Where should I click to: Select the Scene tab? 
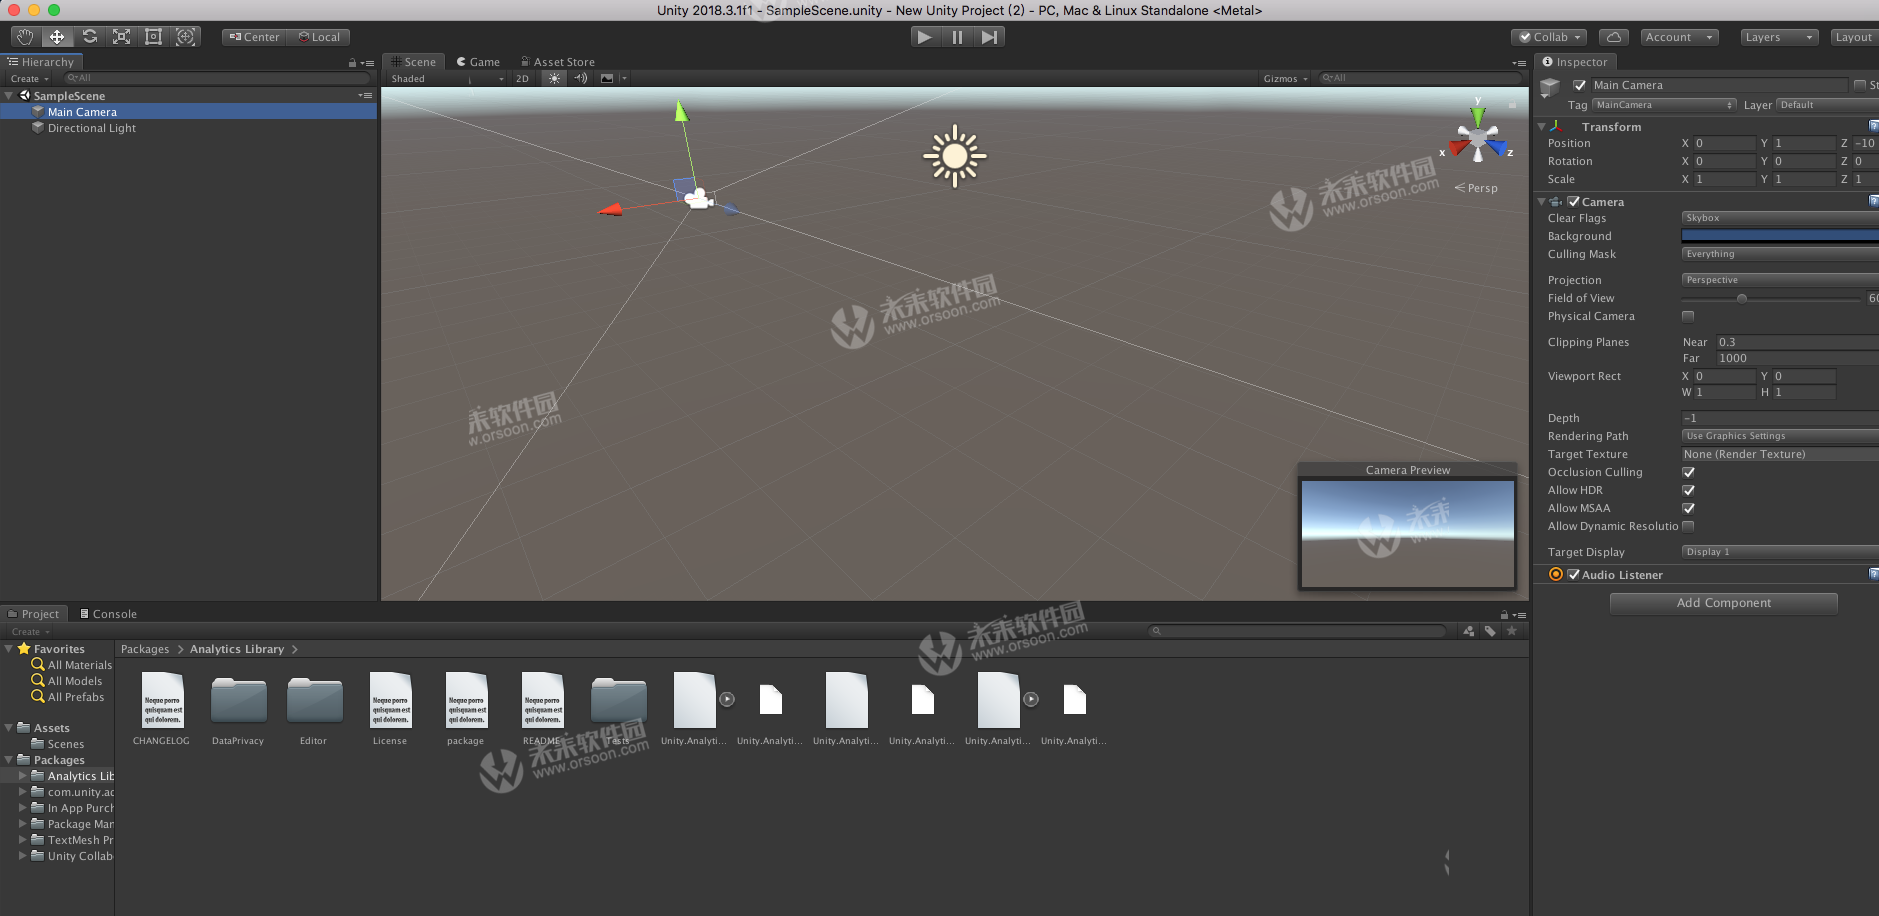[x=414, y=62]
